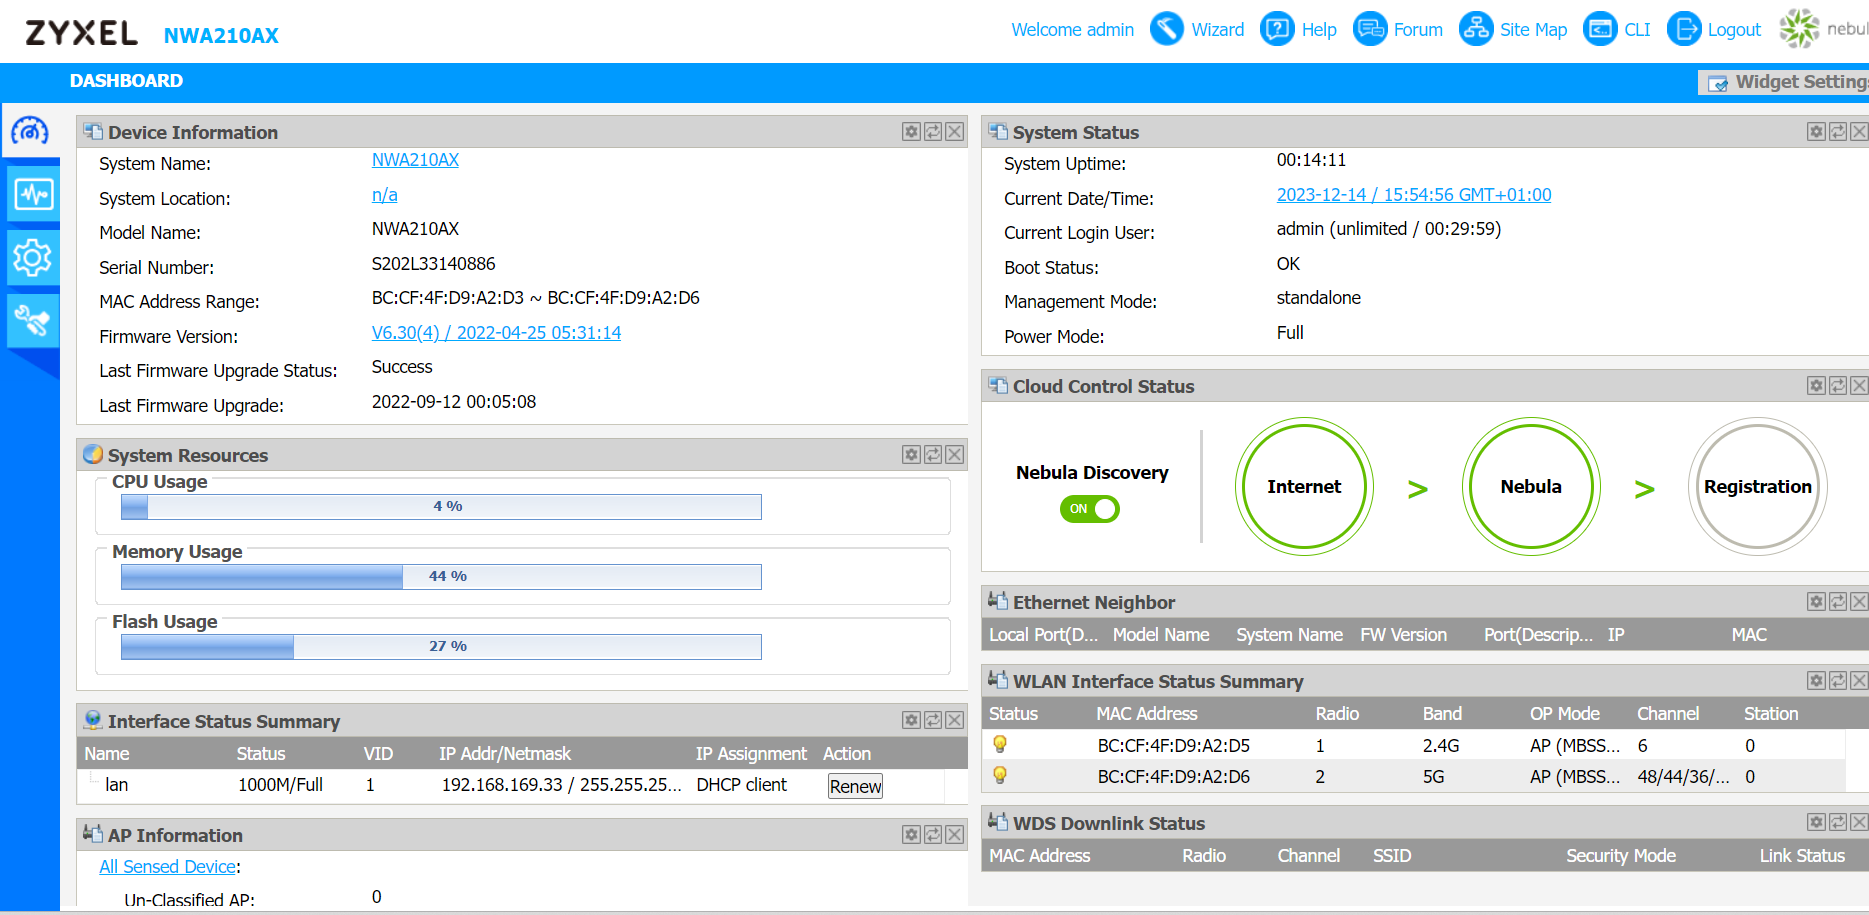Open the Site Map

click(1513, 29)
